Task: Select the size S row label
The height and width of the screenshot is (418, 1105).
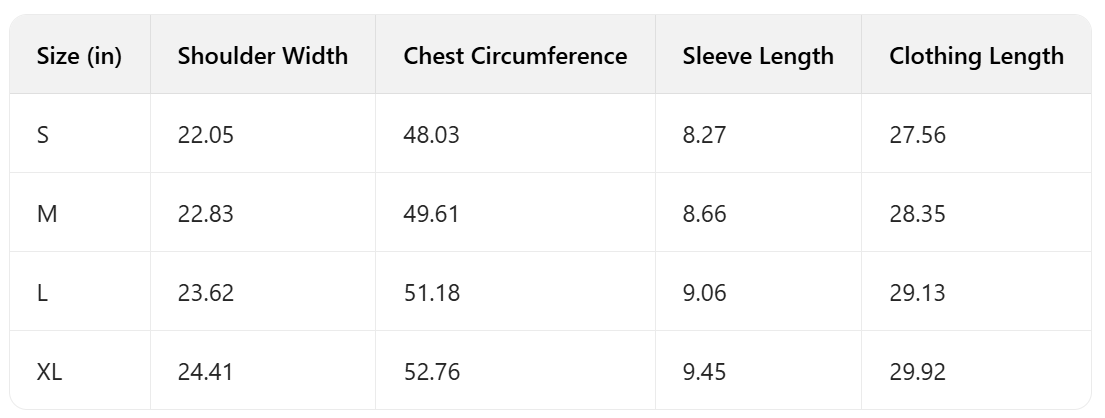Action: [x=43, y=135]
